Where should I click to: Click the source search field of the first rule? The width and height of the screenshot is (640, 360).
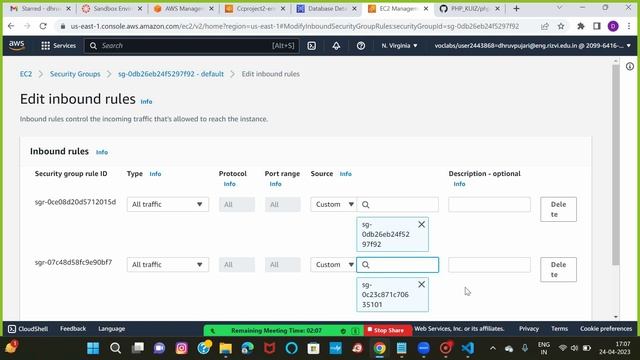point(398,204)
